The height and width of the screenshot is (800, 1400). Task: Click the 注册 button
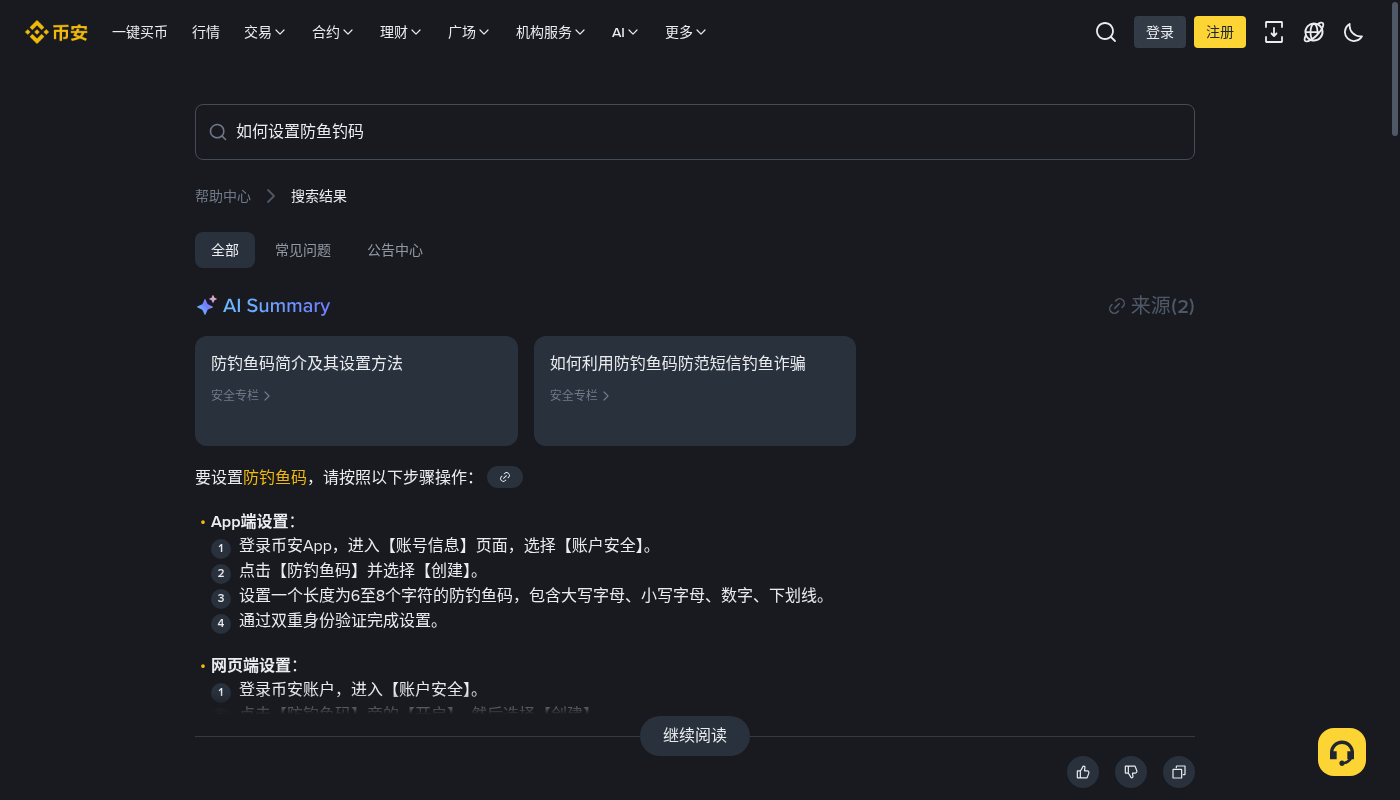(x=1220, y=32)
